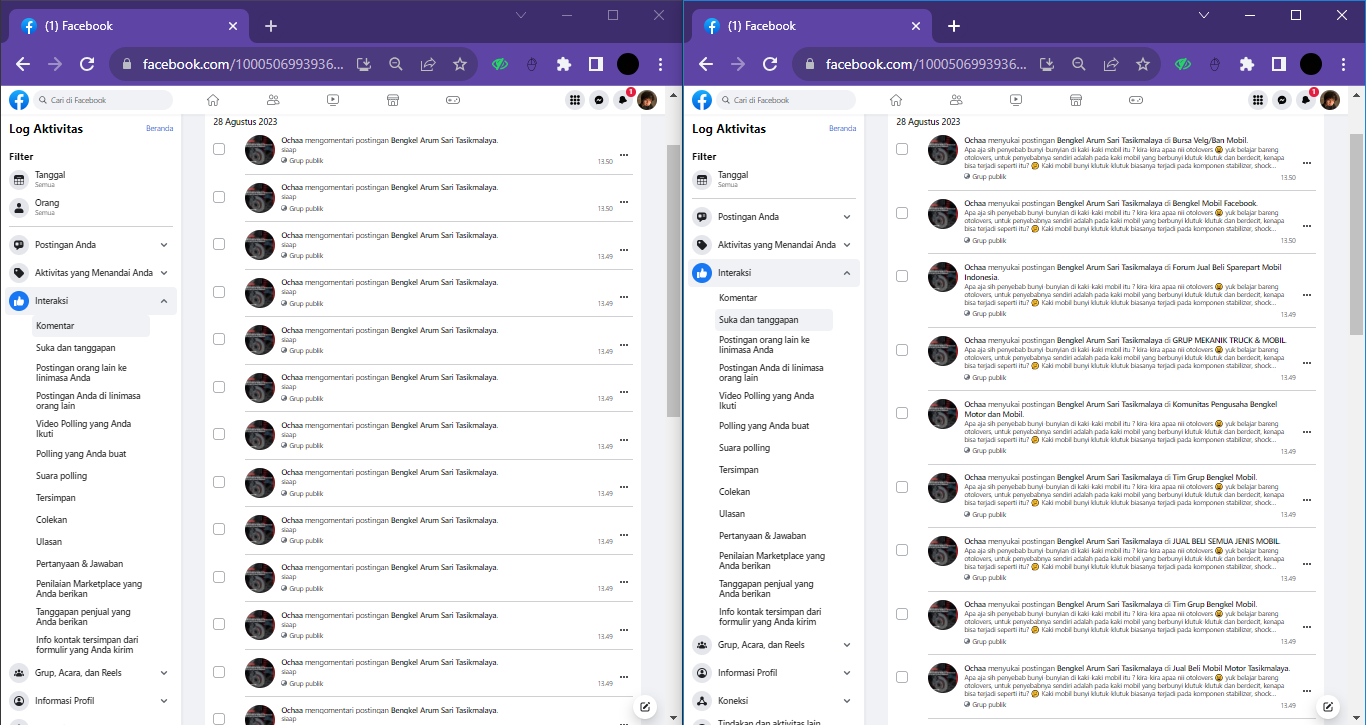Click zoom magnifier icon in right address bar

tap(1079, 64)
